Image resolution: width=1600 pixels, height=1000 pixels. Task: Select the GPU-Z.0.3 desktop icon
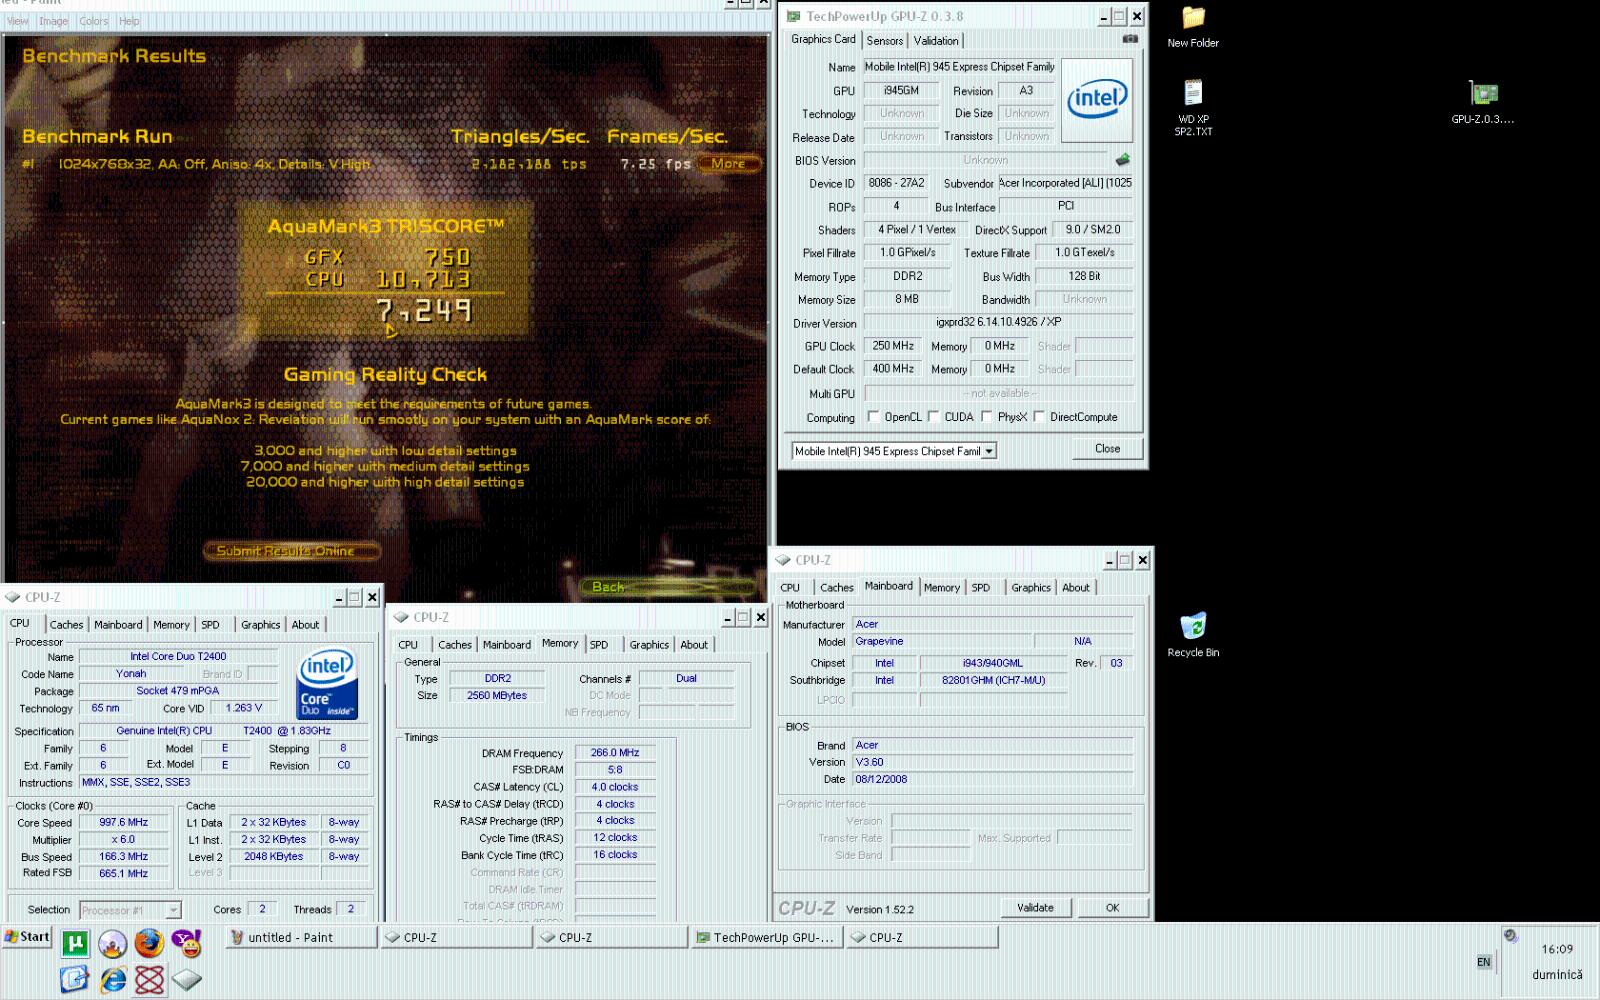point(1483,102)
